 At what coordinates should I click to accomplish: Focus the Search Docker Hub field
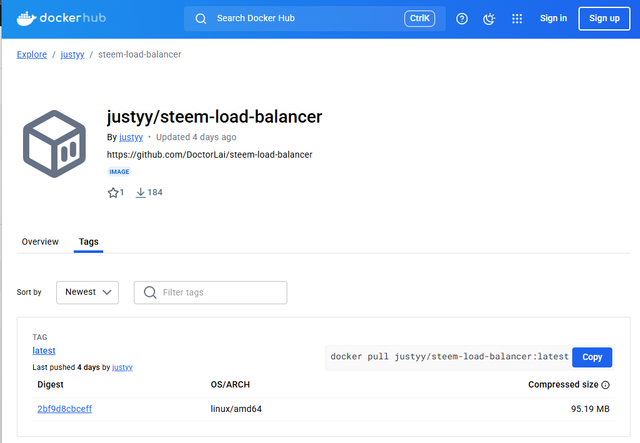tap(314, 18)
